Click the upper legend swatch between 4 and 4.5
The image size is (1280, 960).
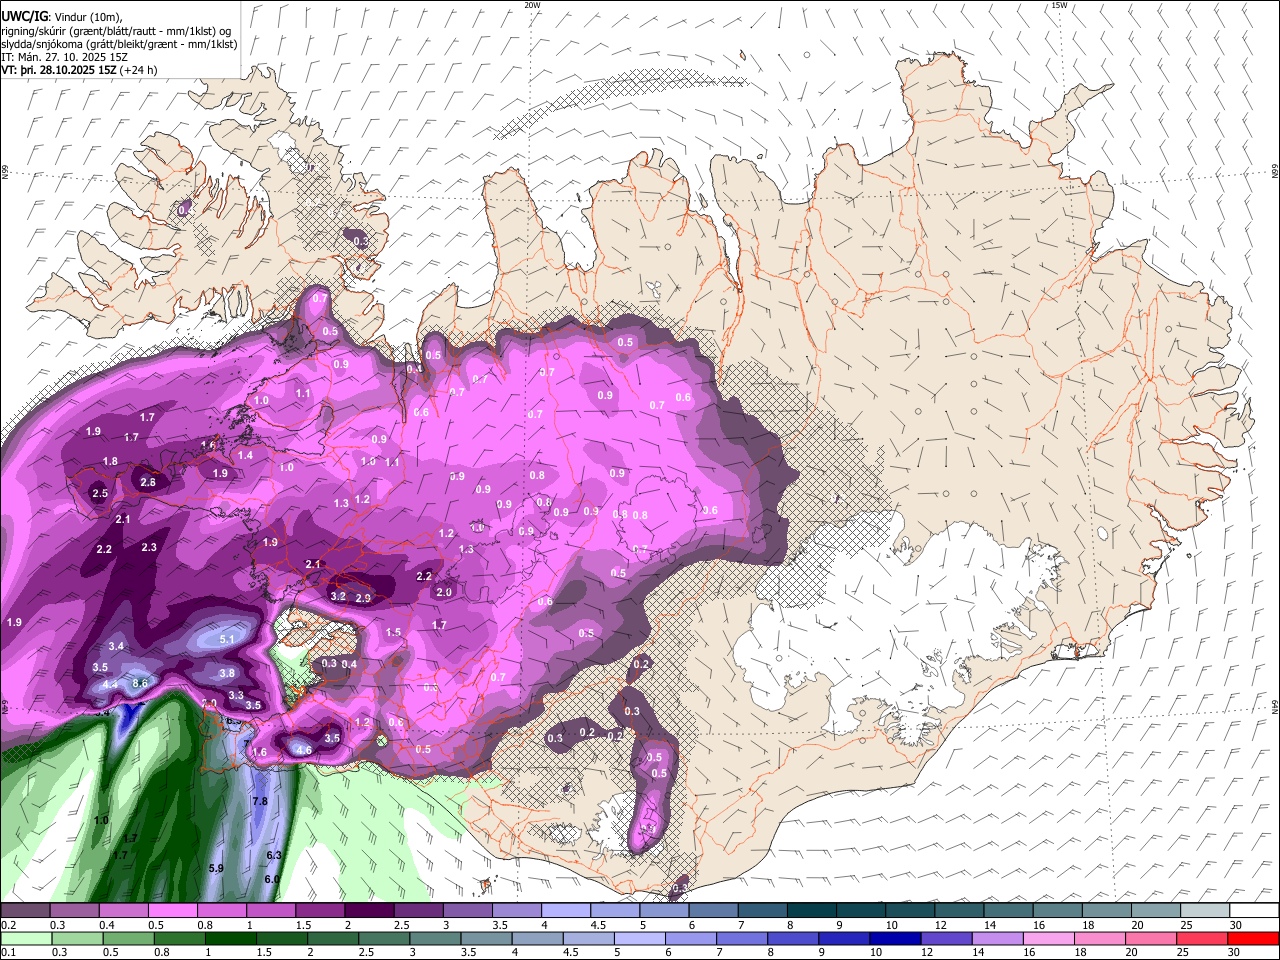[x=565, y=911]
